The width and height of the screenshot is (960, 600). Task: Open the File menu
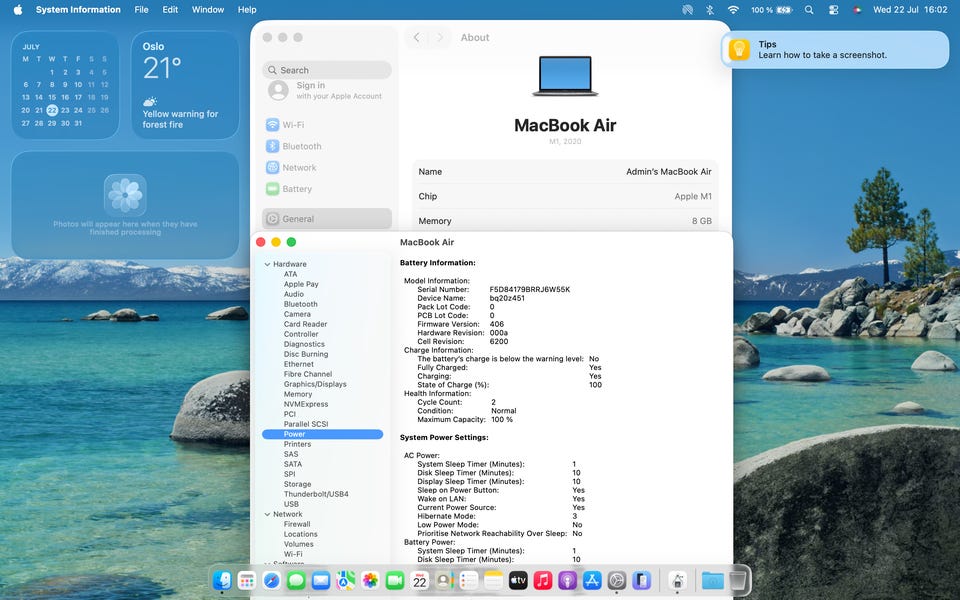(141, 10)
